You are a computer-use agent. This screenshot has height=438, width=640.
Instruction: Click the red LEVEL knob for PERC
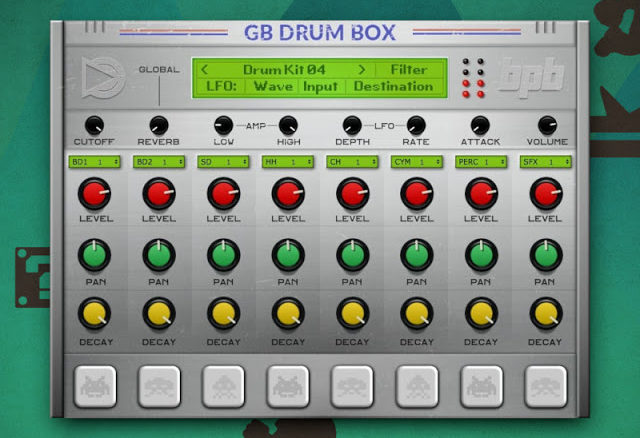coord(481,193)
